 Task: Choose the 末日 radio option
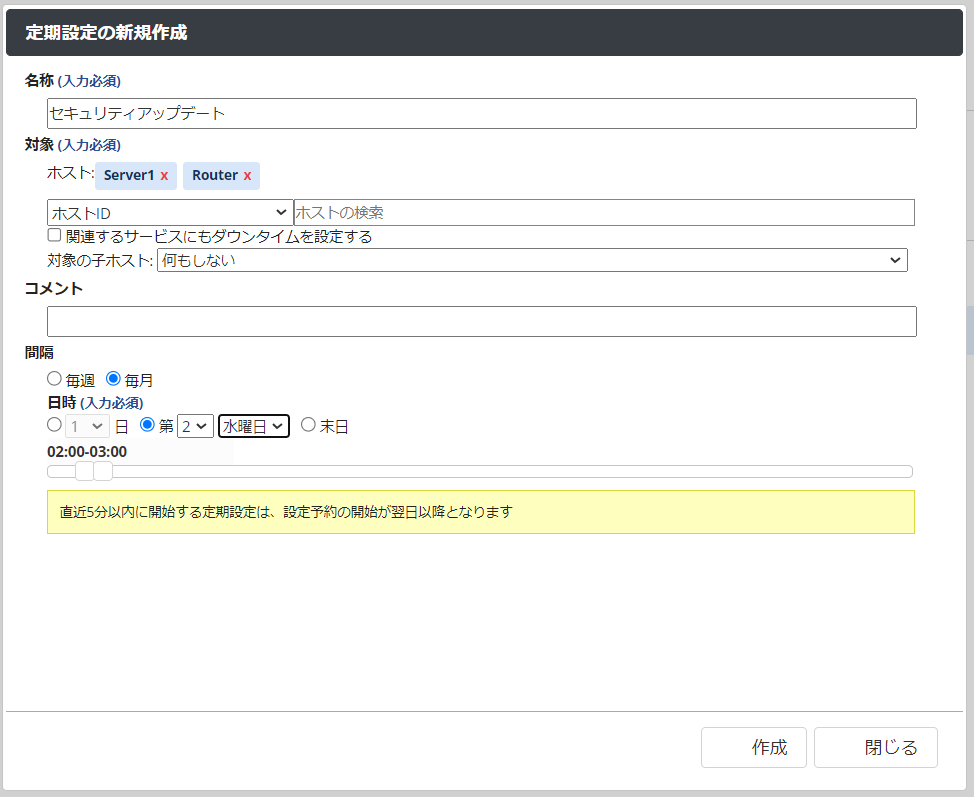(x=308, y=425)
